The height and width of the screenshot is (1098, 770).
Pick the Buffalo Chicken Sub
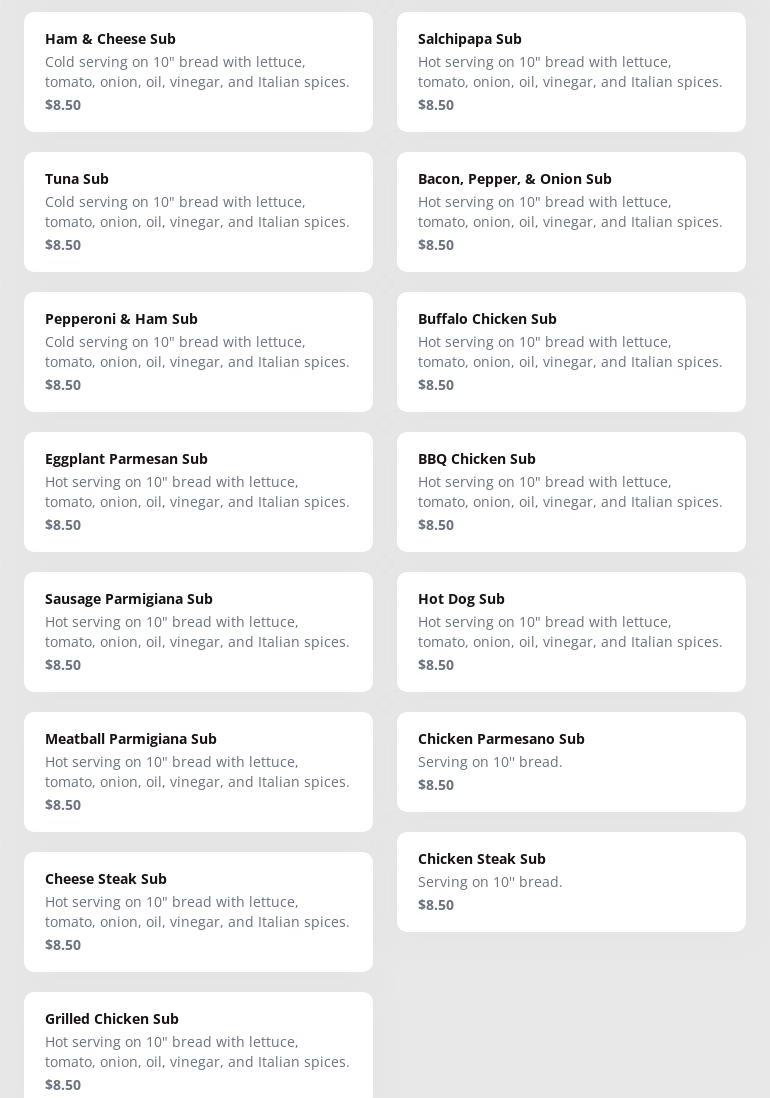pyautogui.click(x=571, y=352)
